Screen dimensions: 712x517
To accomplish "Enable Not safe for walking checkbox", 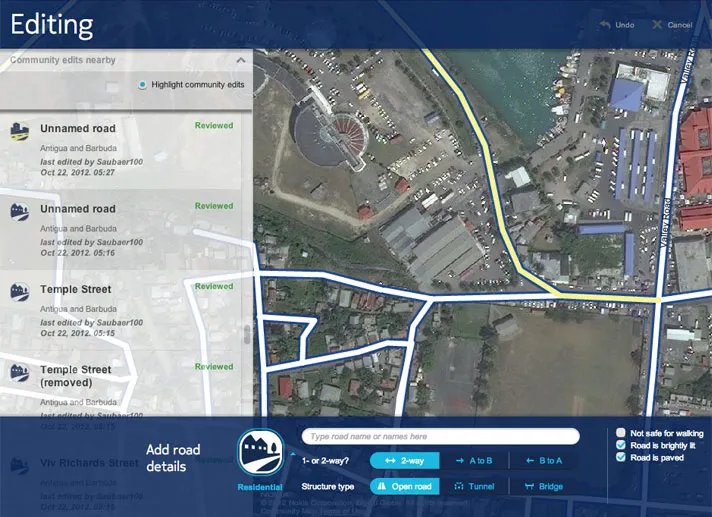I will coord(621,433).
